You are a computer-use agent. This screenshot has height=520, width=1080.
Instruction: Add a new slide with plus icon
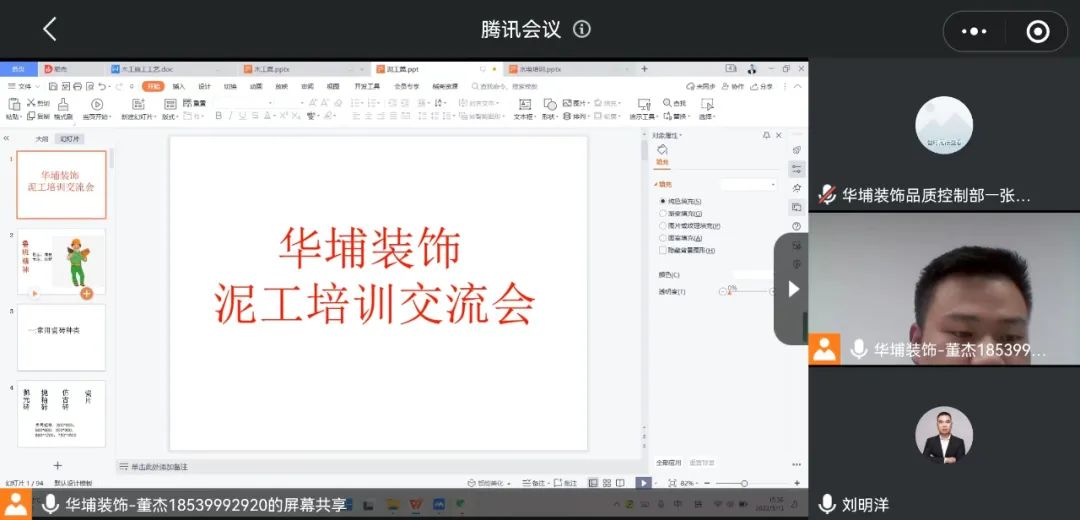click(57, 465)
